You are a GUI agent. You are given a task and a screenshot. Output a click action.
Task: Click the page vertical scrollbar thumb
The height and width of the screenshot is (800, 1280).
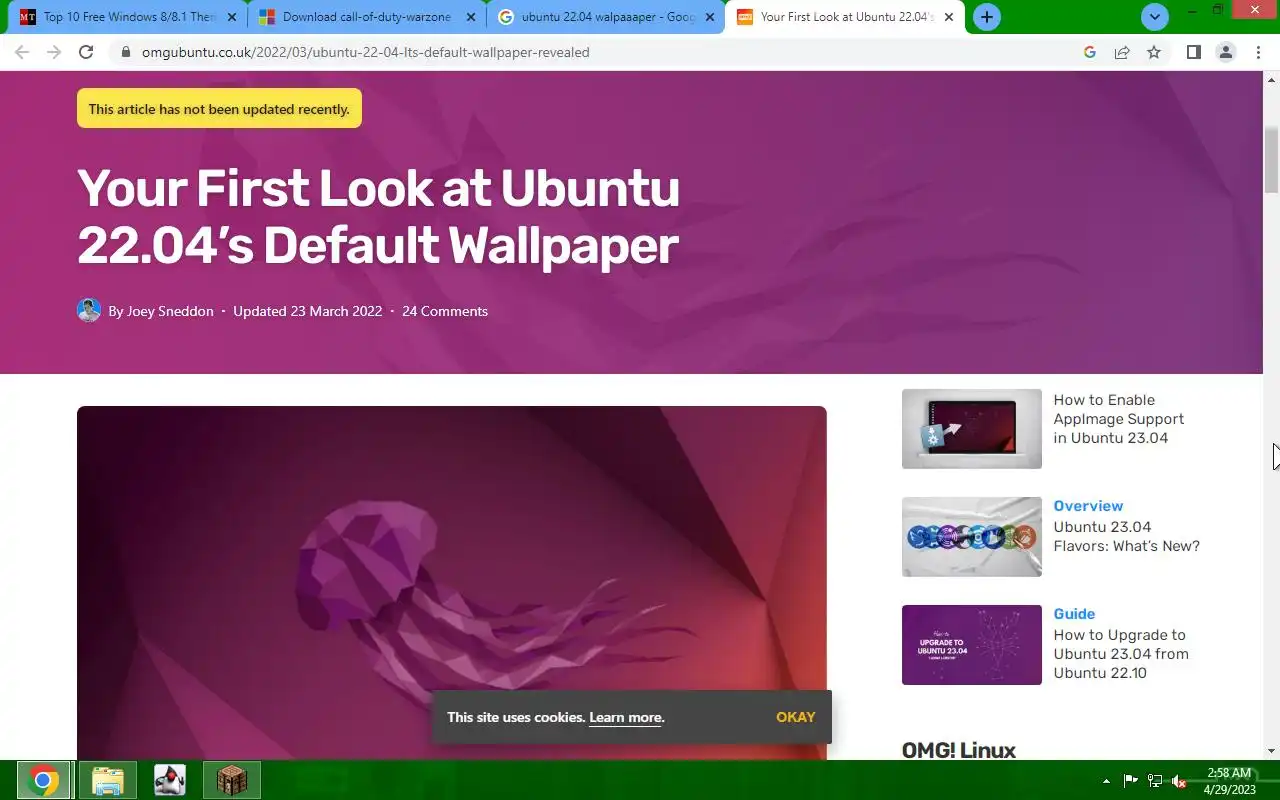point(1272,159)
